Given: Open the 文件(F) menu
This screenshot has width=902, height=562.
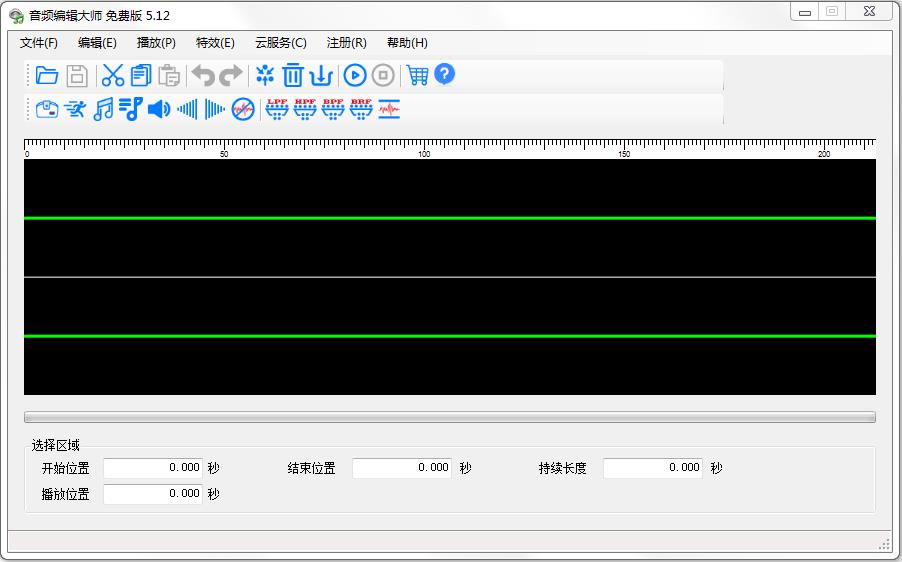Looking at the screenshot, I should click(39, 43).
